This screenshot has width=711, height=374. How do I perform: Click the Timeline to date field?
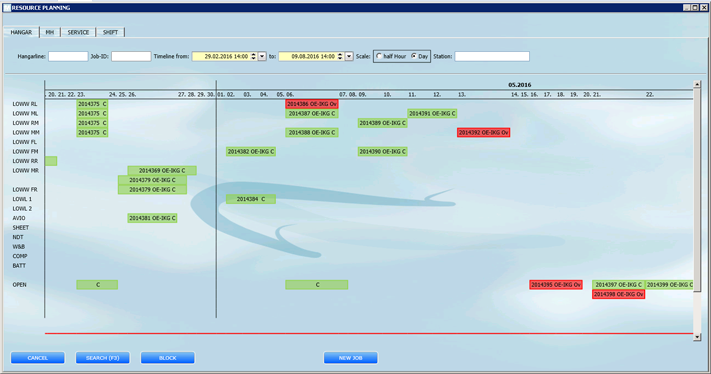tap(309, 56)
